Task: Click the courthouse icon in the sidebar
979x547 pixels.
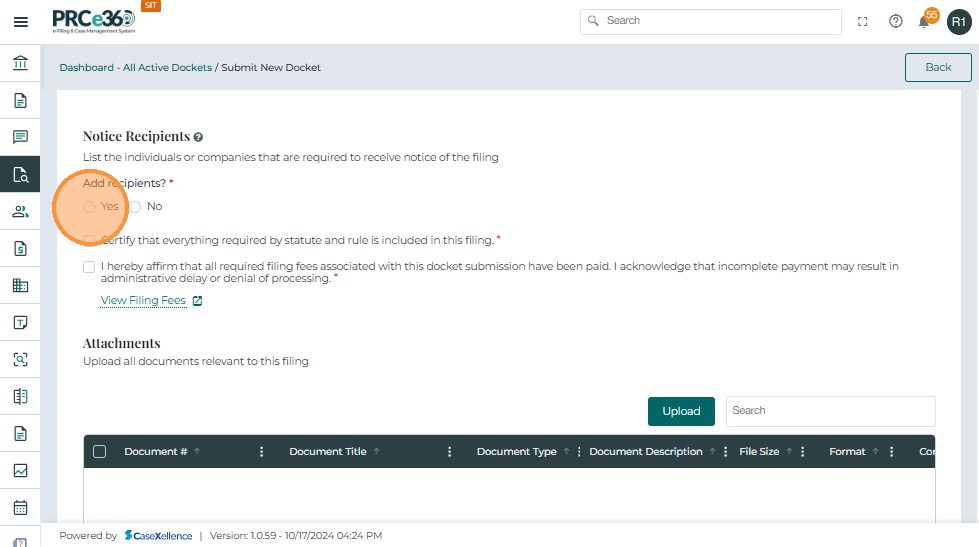Action: point(20,64)
